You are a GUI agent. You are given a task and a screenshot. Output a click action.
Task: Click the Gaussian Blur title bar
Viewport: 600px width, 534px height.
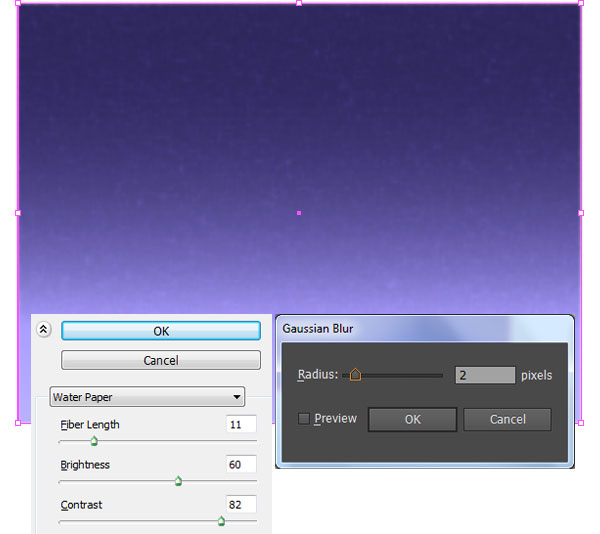tap(425, 329)
